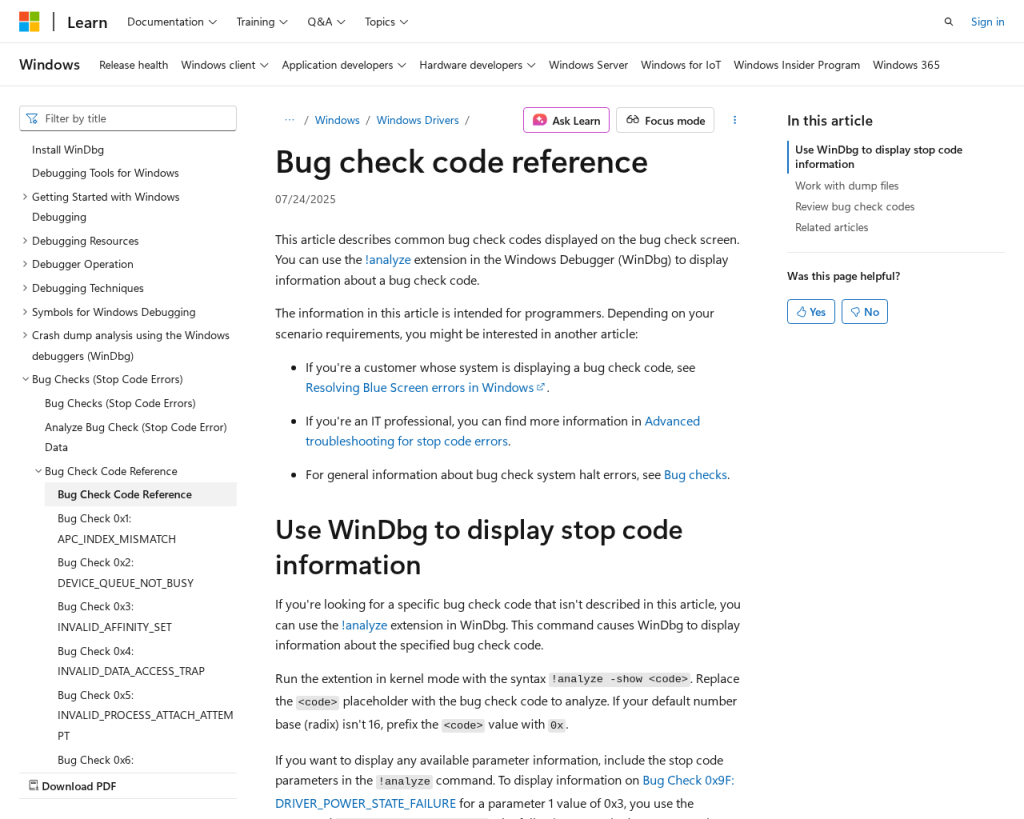Open the search magnifier icon
Viewport: 1024px width, 819px height.
[x=948, y=22]
